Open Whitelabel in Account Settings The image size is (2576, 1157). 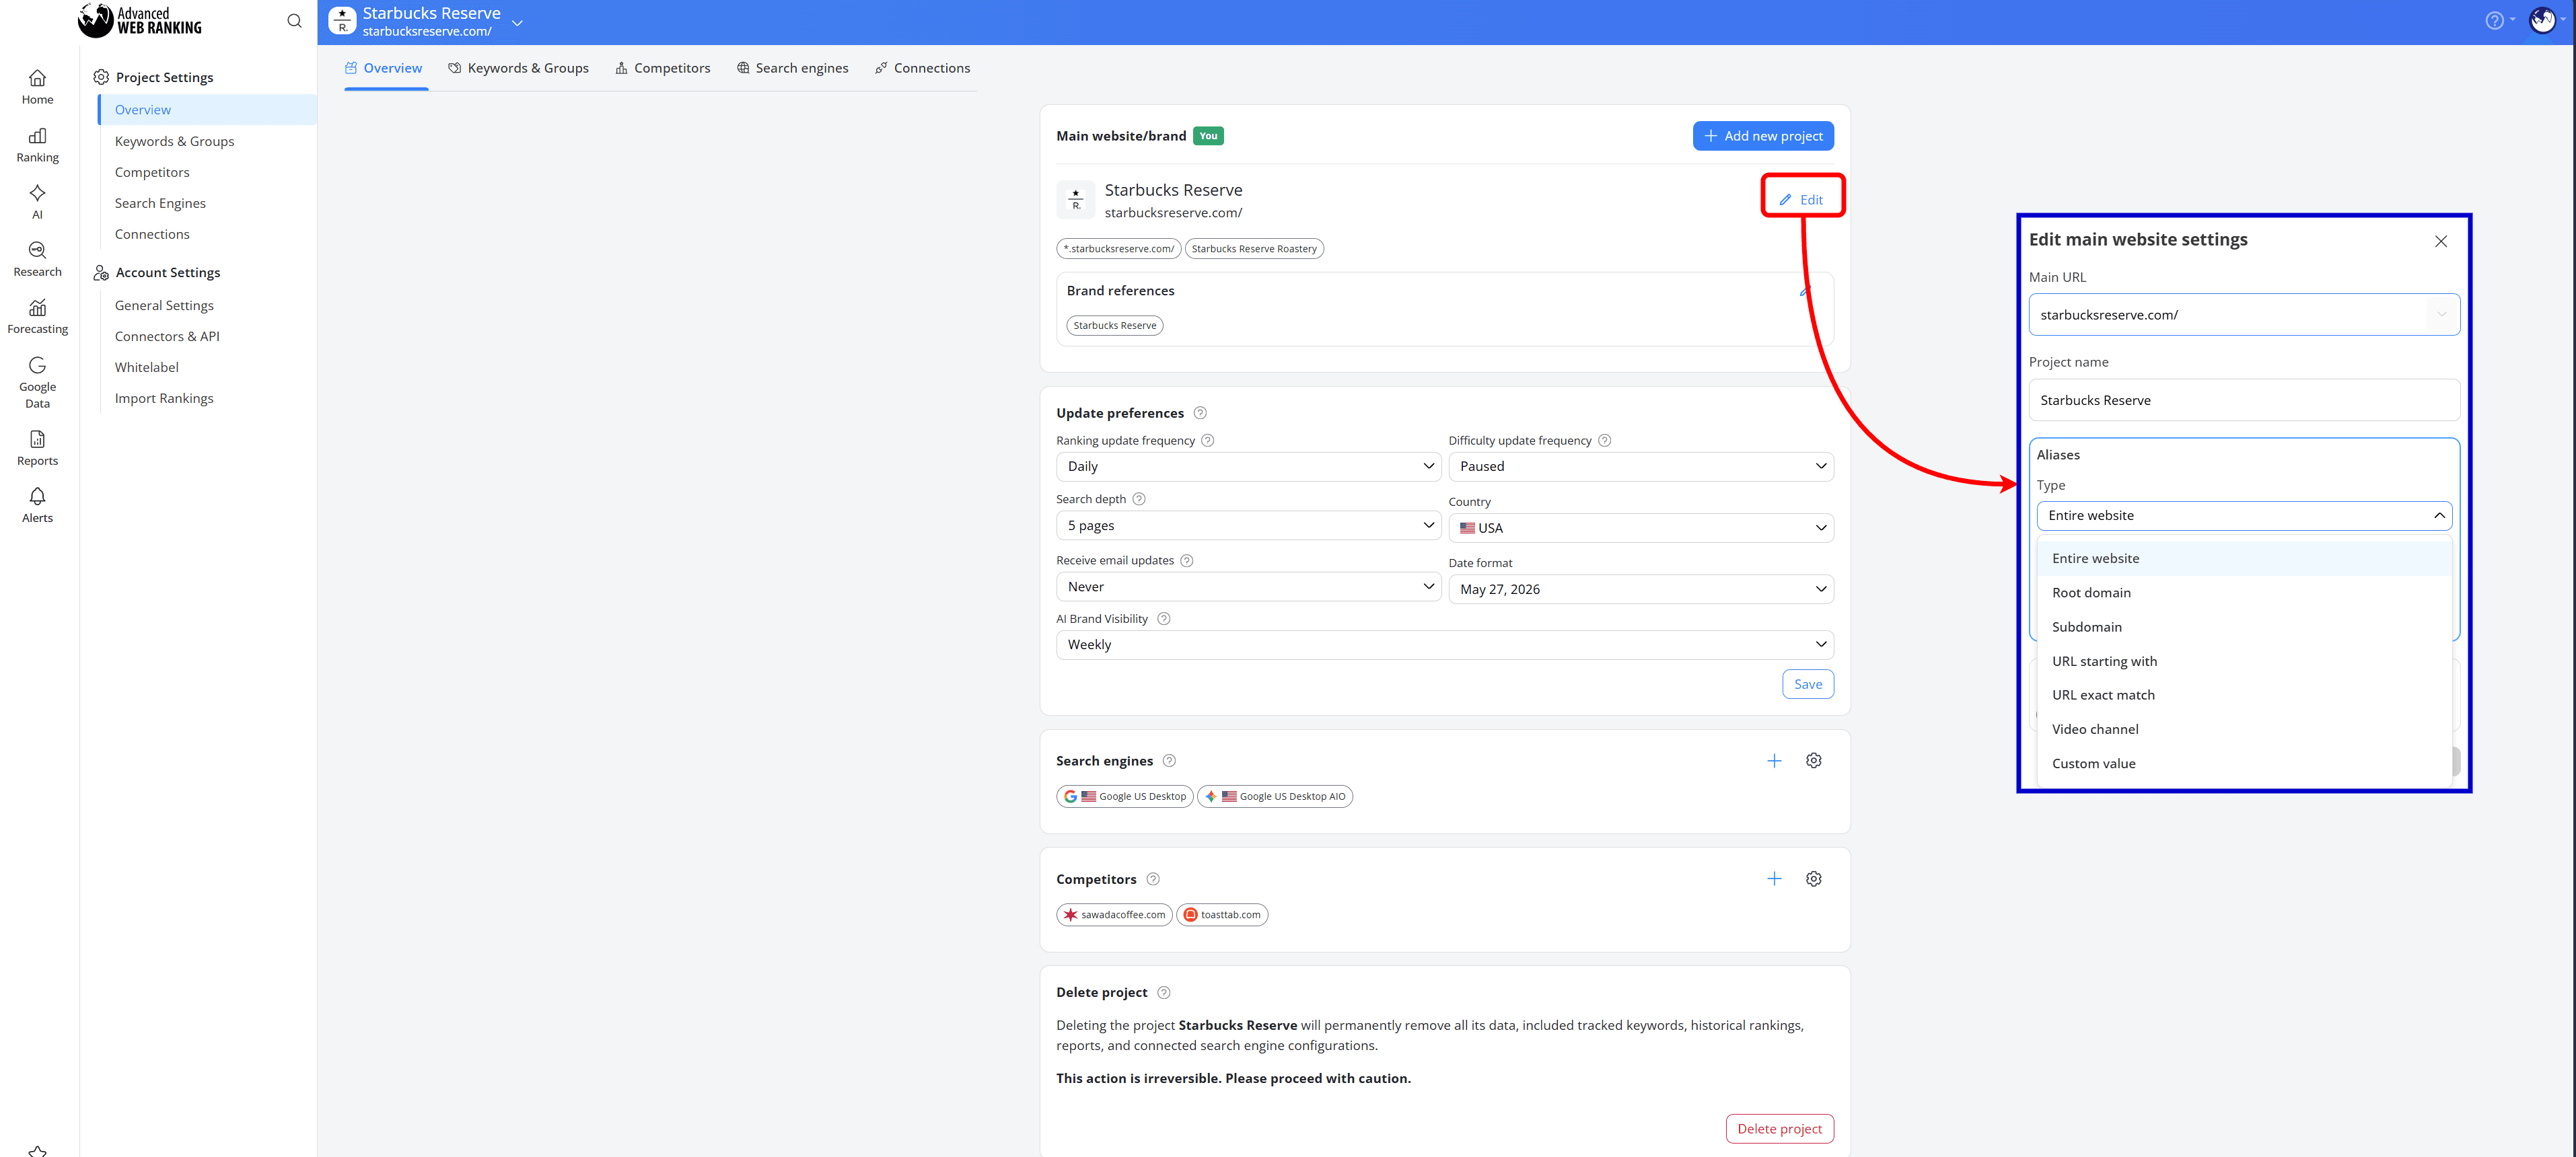pyautogui.click(x=146, y=368)
